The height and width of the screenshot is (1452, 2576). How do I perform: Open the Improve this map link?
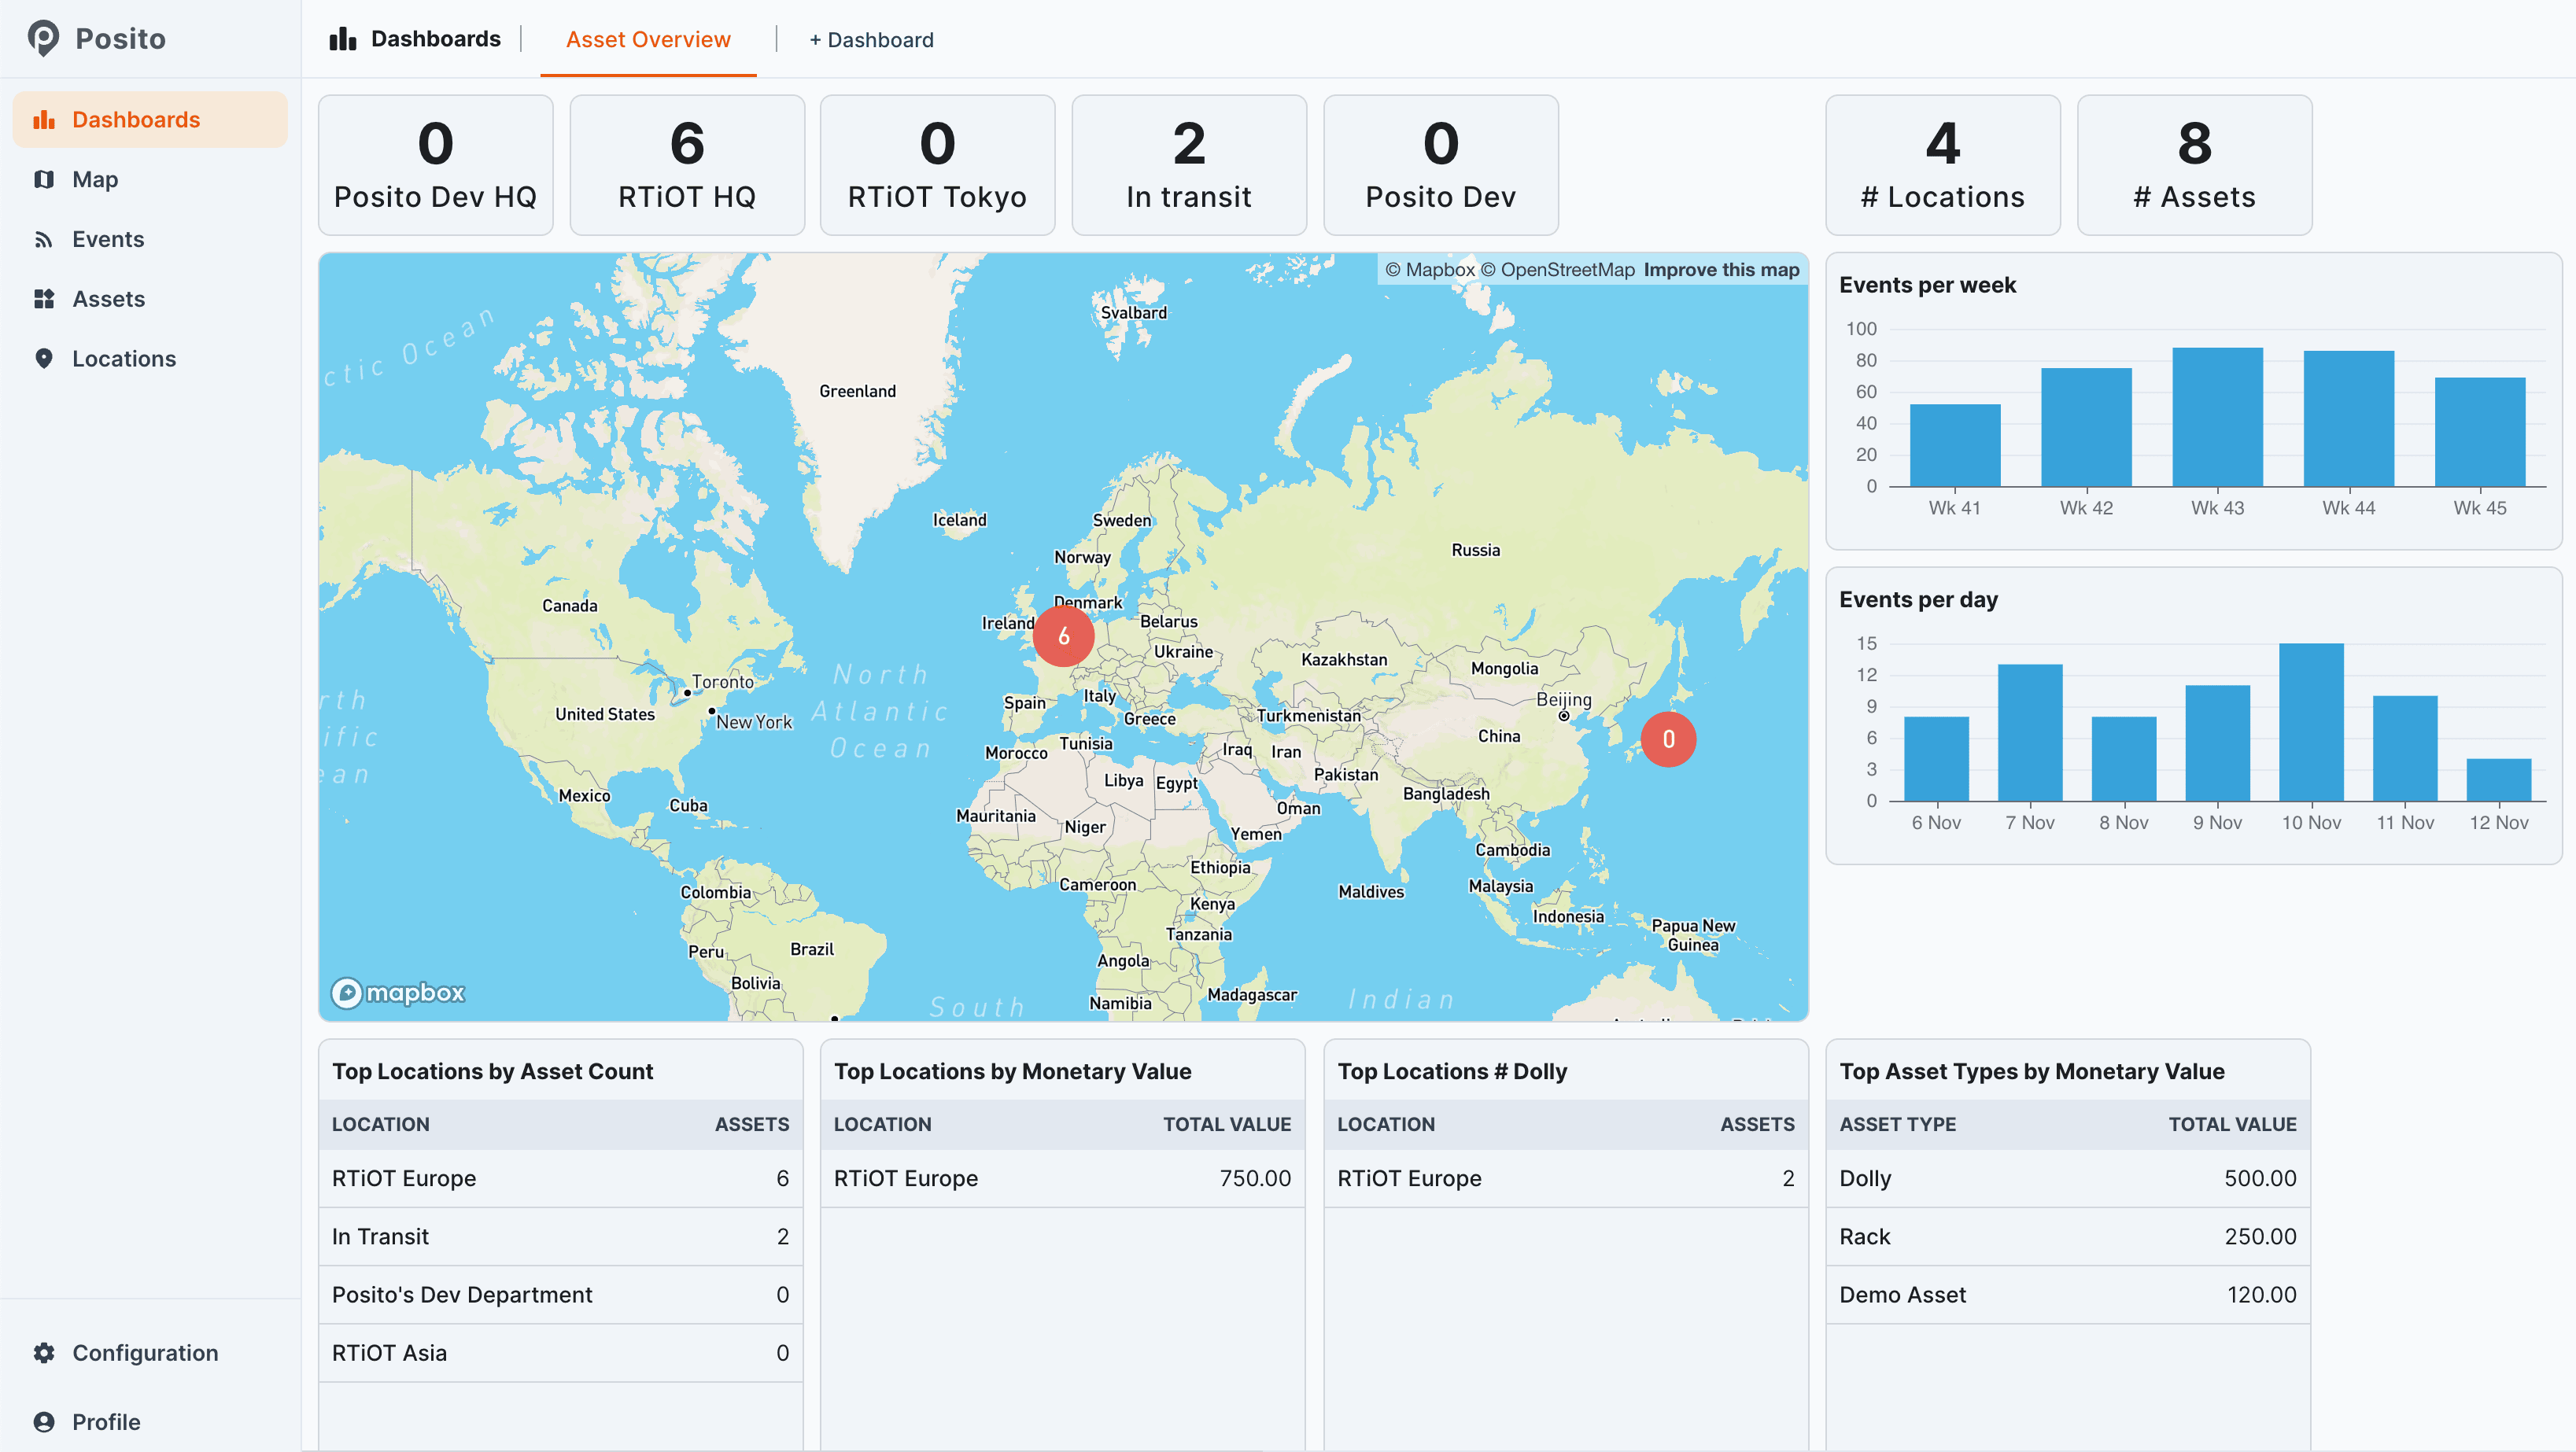point(1722,269)
